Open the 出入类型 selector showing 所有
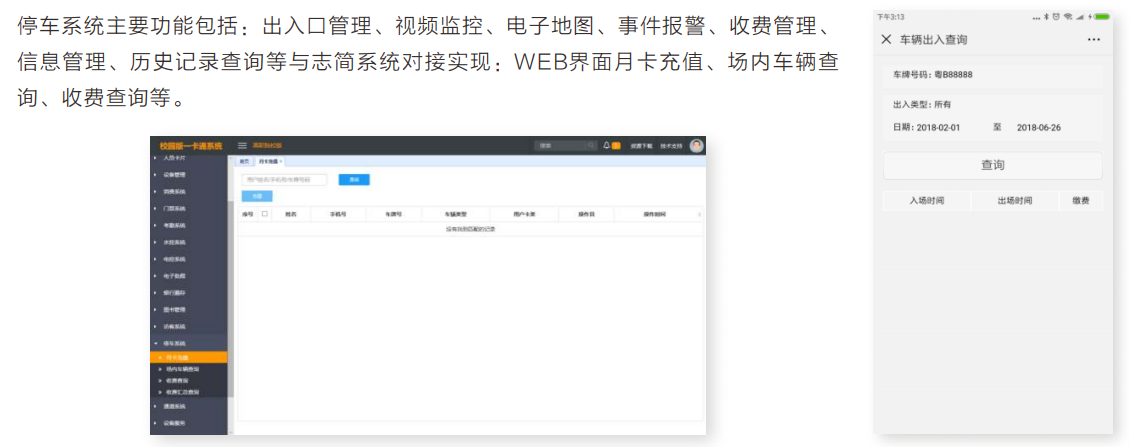Viewport: 1129px width, 447px height. 942,104
